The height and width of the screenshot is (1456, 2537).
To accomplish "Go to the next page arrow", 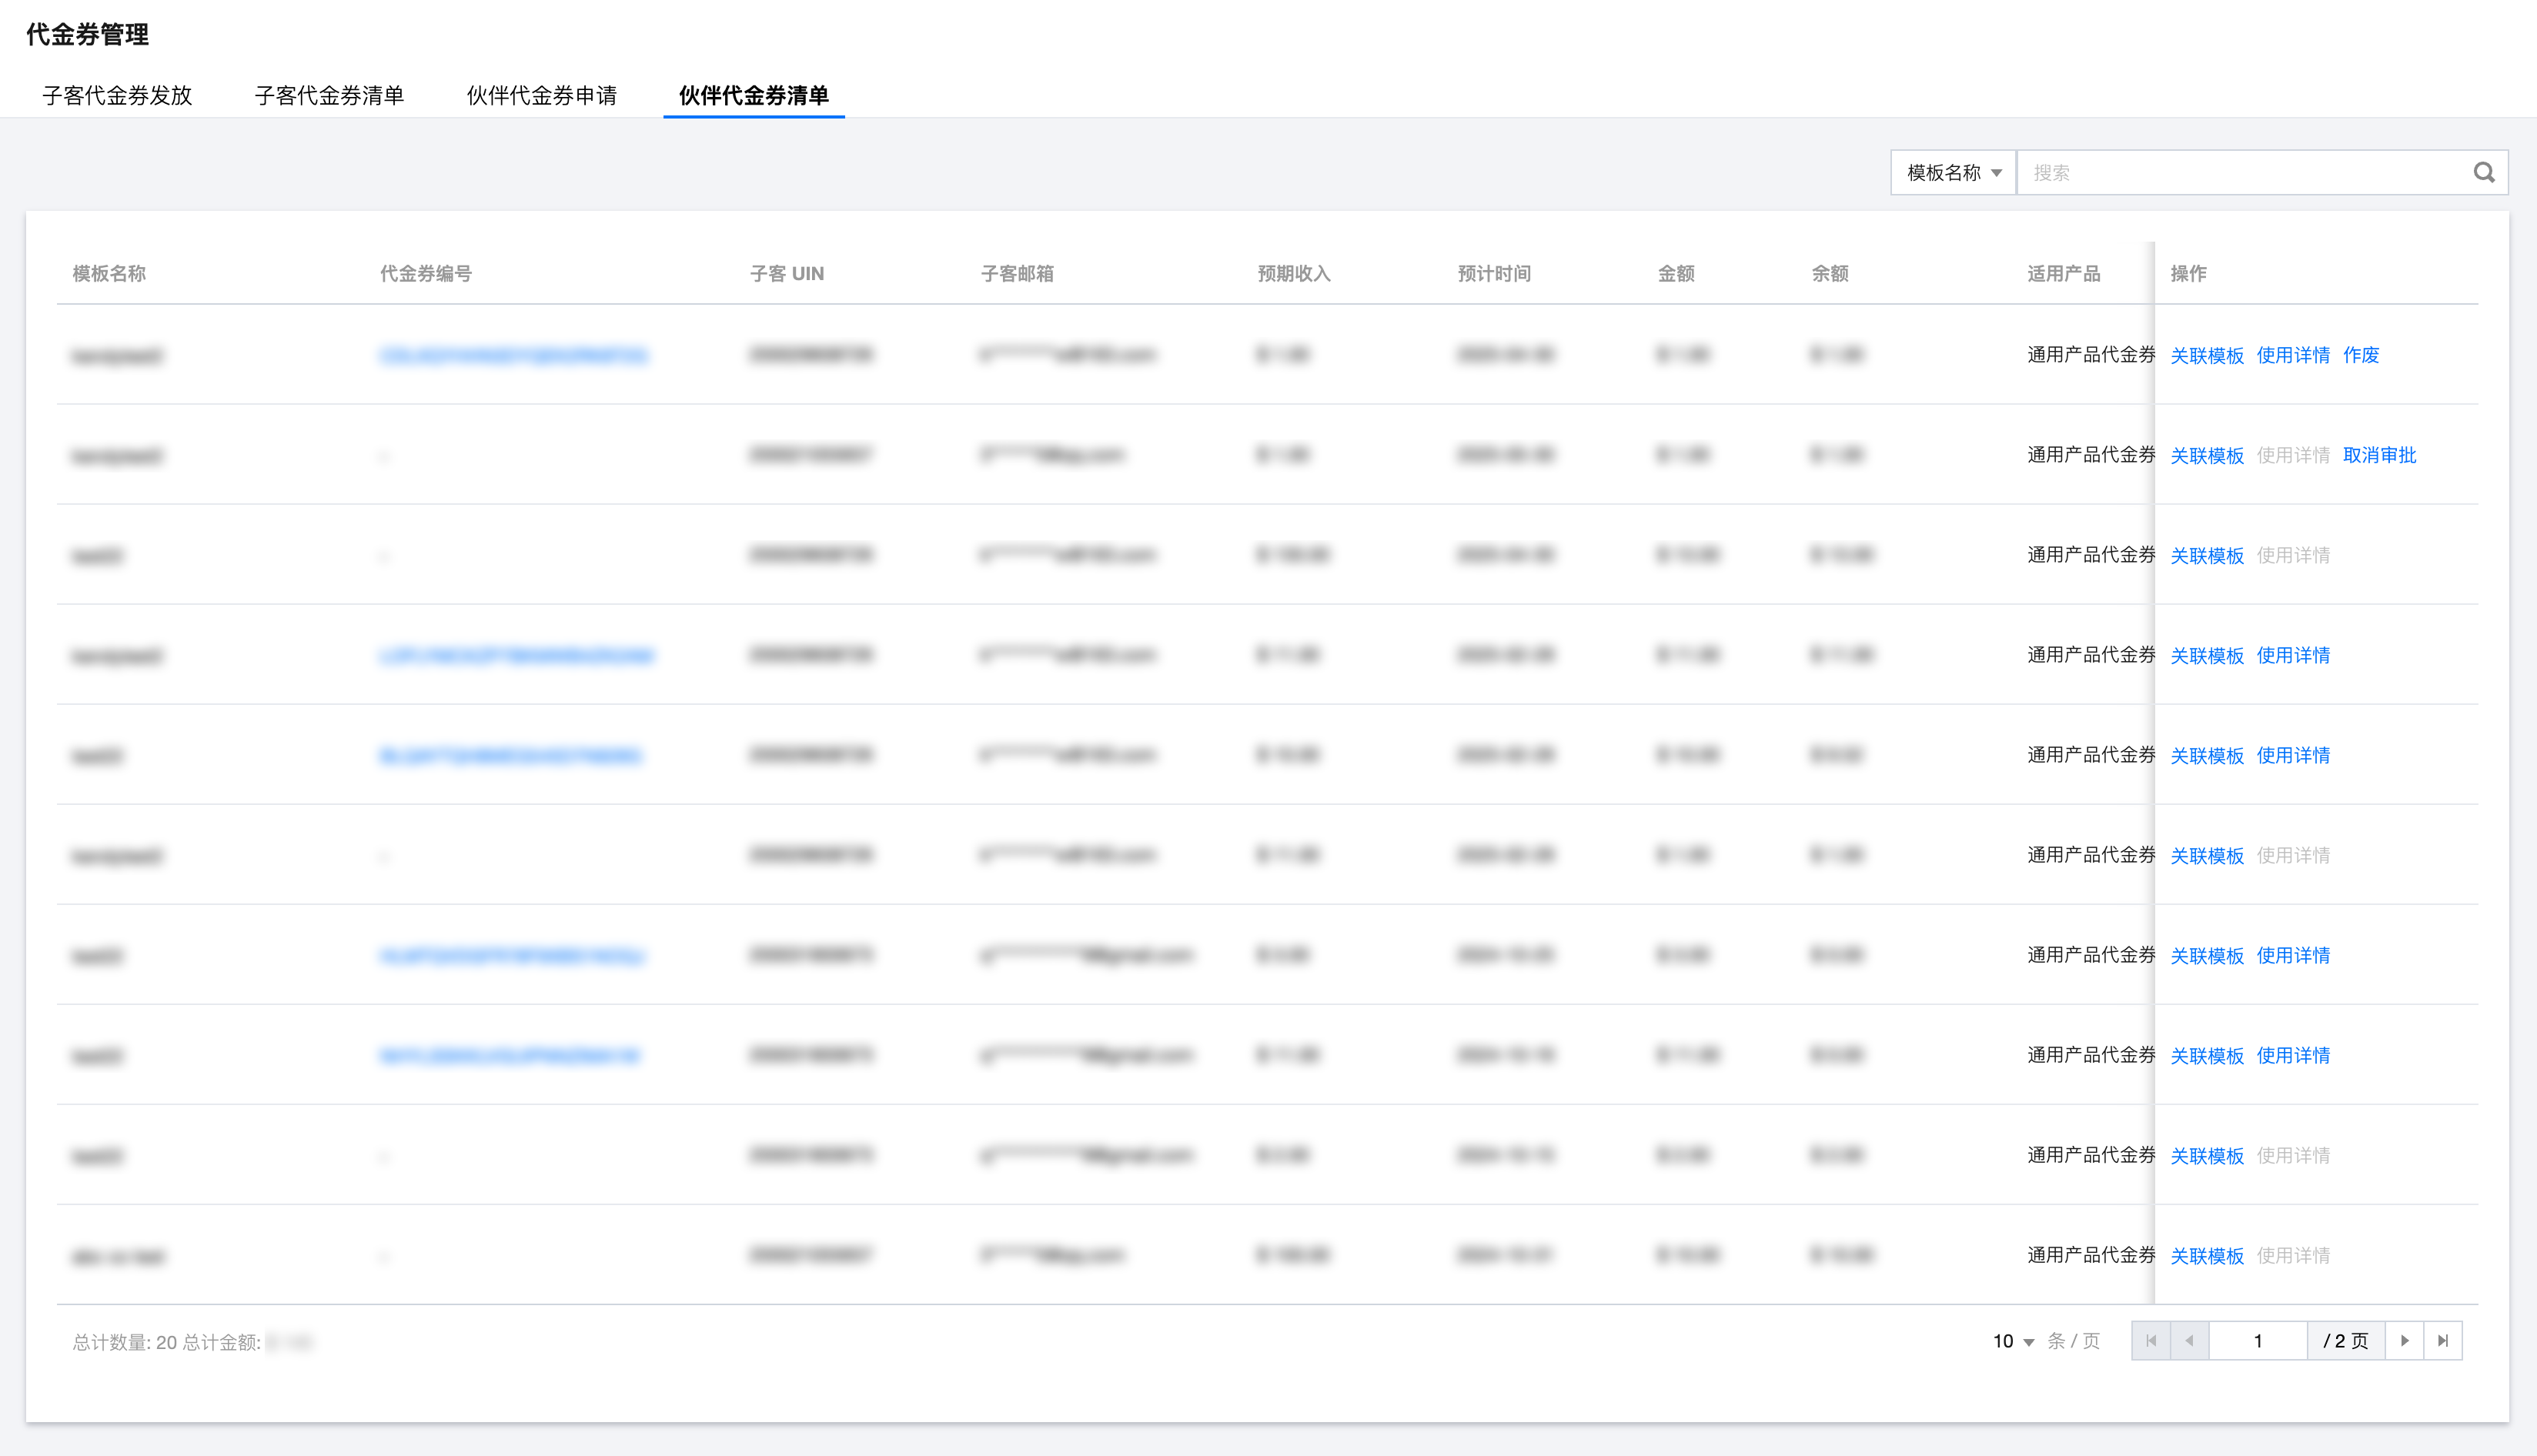I will tap(2405, 1341).
